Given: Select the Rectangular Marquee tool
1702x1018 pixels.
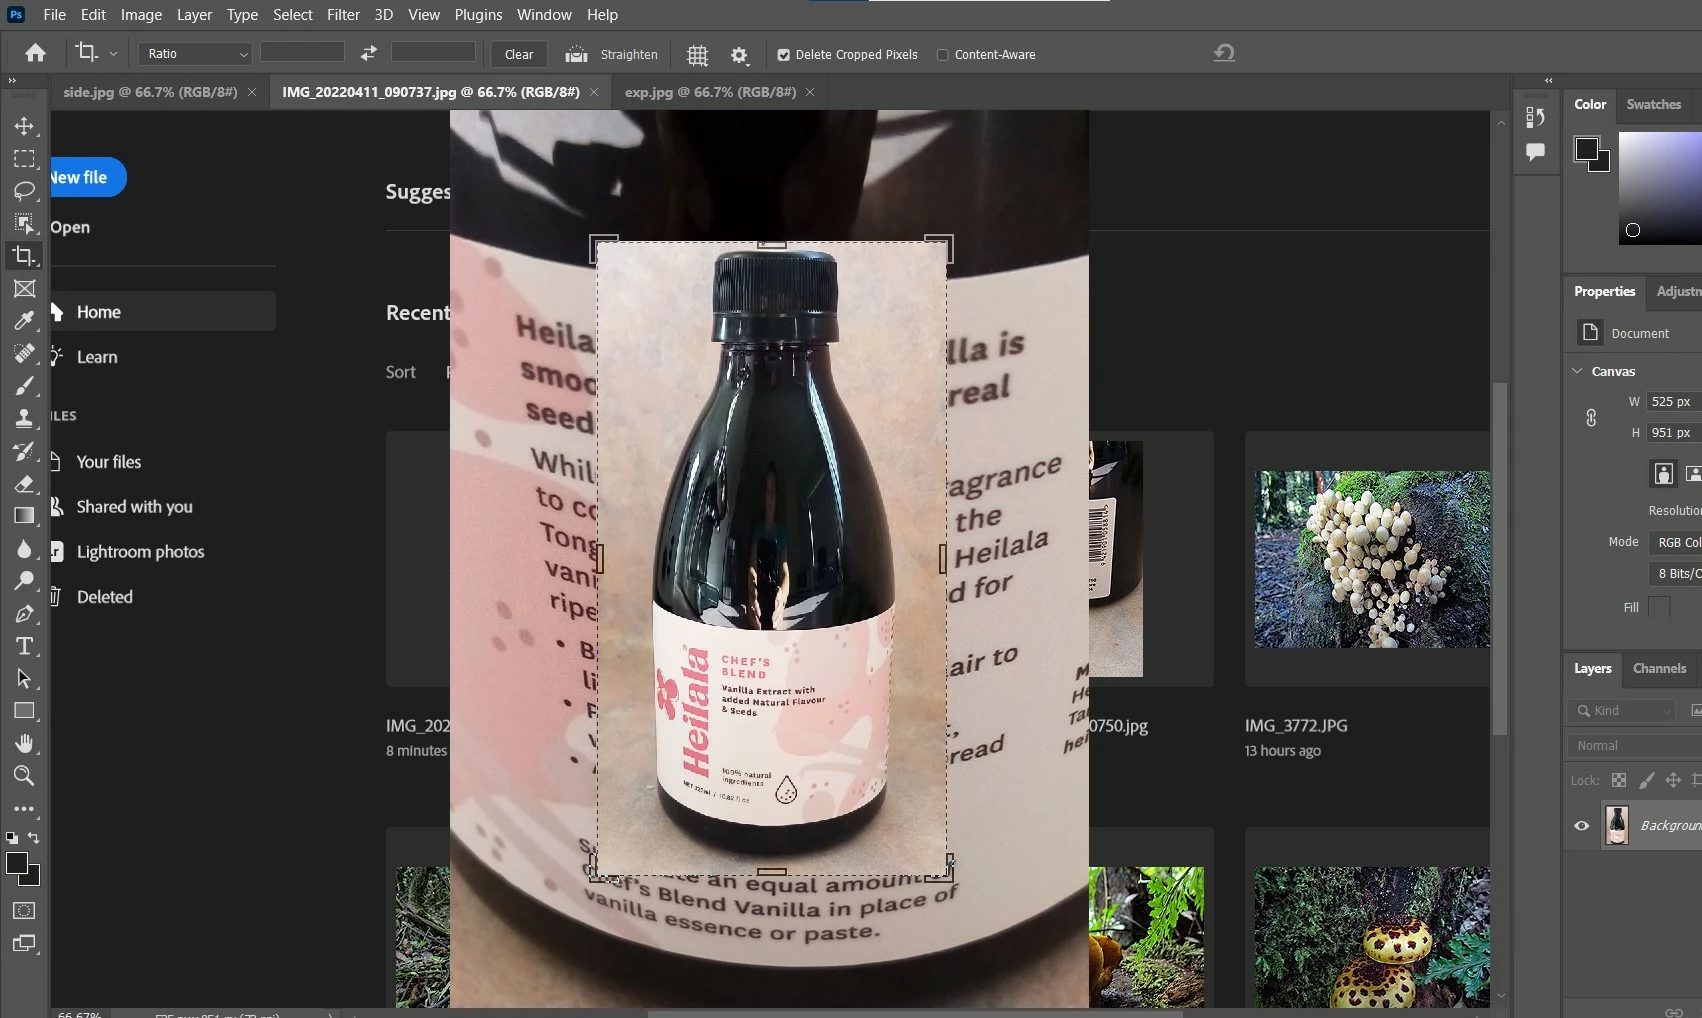Looking at the screenshot, I should (x=24, y=159).
